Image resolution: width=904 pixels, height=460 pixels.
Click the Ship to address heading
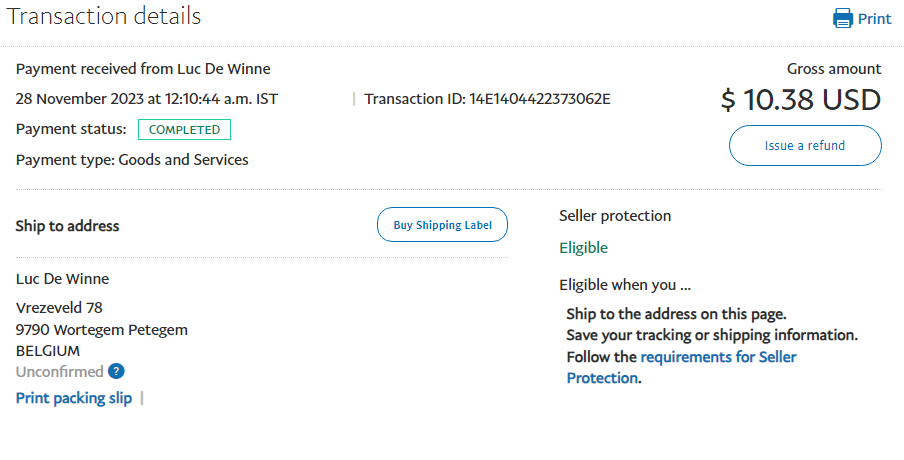pyautogui.click(x=67, y=226)
